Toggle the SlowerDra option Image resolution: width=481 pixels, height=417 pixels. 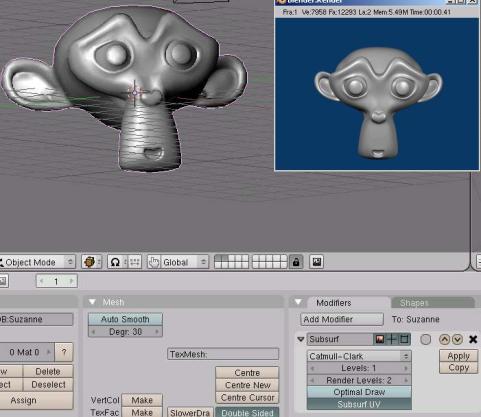pyautogui.click(x=190, y=413)
